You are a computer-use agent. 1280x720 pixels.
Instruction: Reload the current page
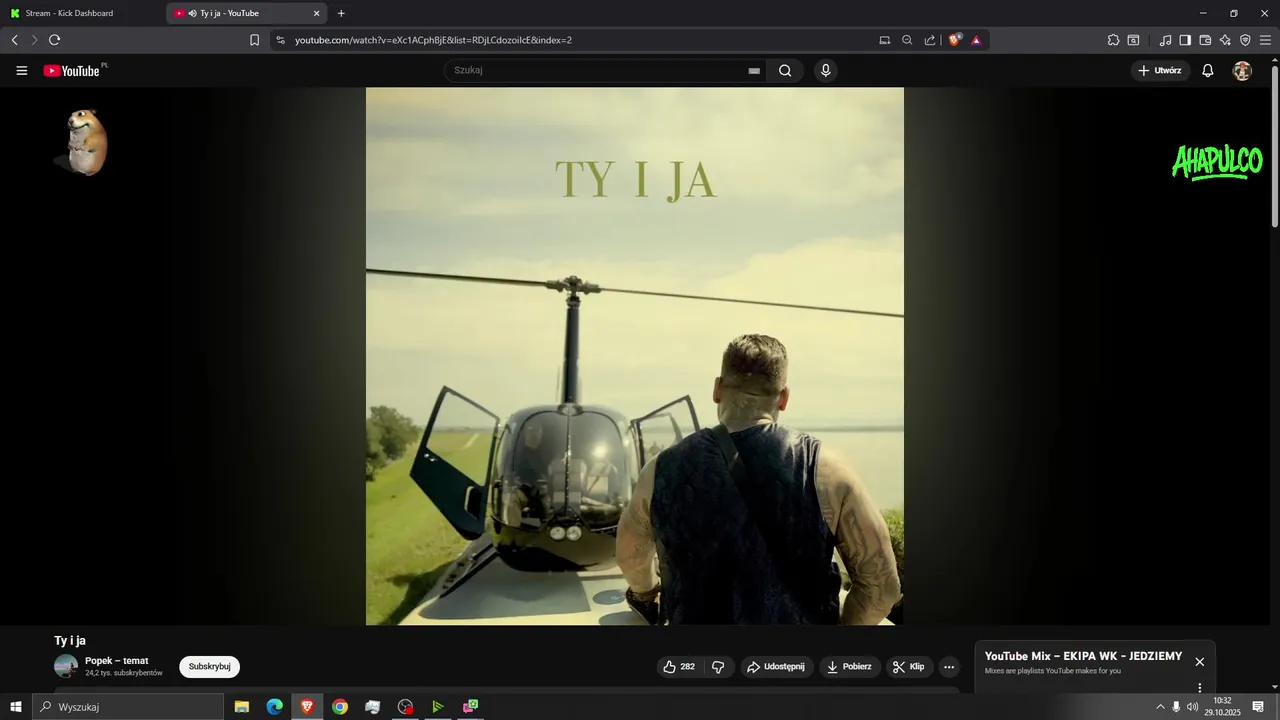coord(54,40)
